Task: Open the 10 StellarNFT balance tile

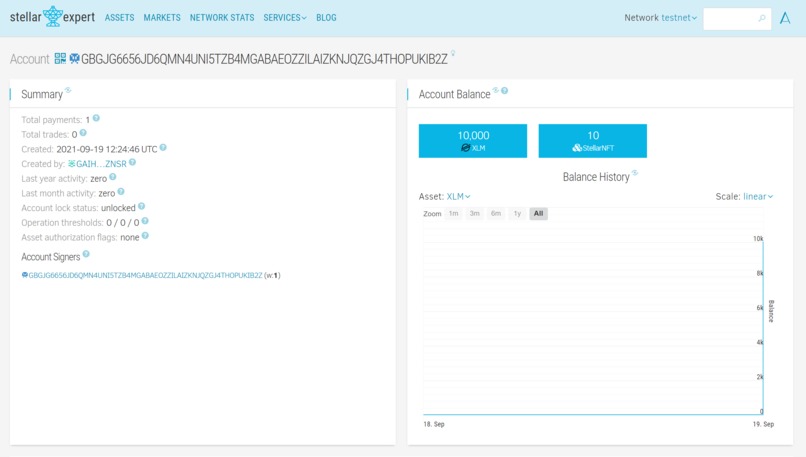Action: tap(593, 141)
